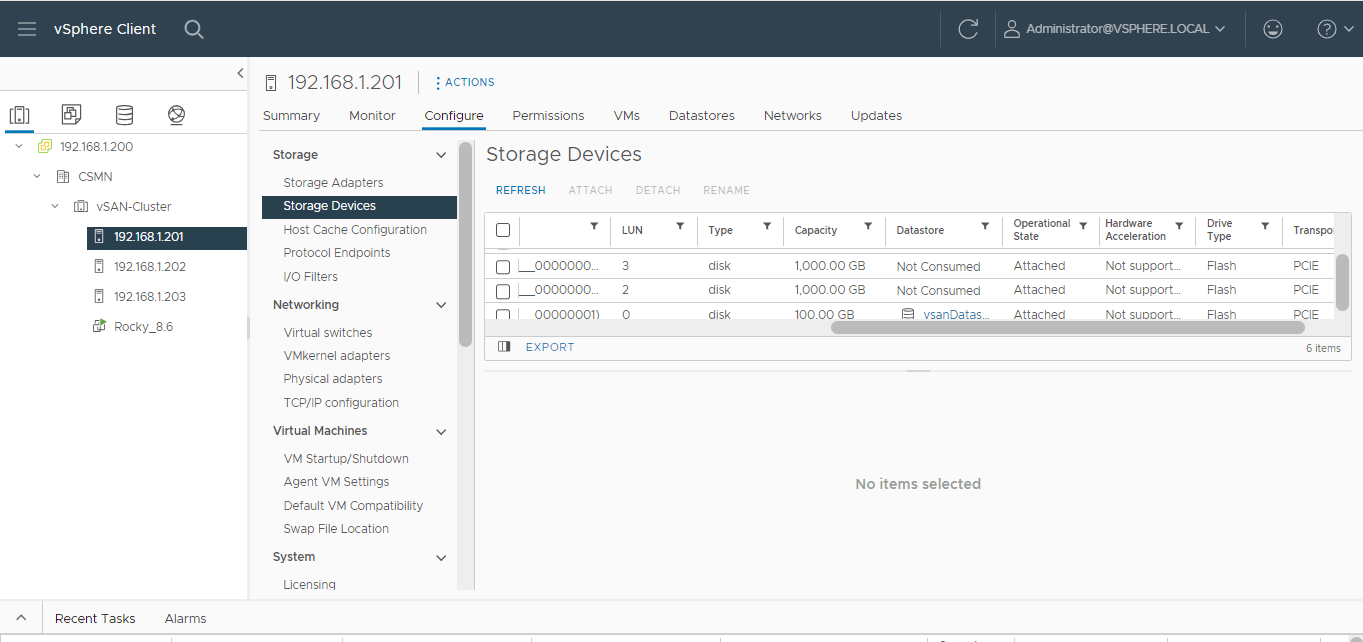This screenshot has height=642, width=1363.
Task: Open the feedback smiley icon
Action: 1273,29
